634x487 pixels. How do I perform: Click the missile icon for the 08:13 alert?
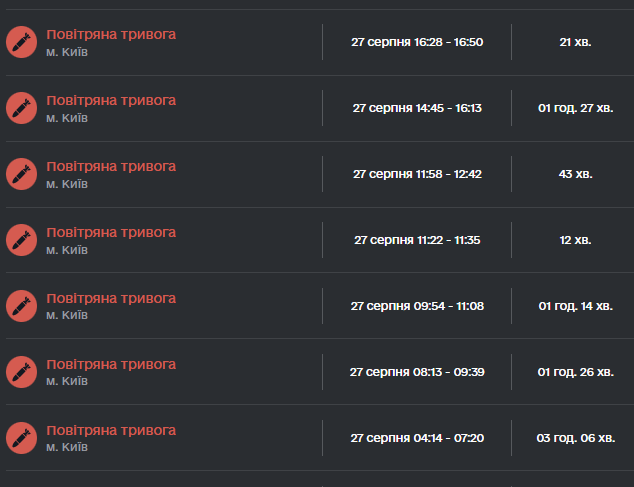(21, 372)
